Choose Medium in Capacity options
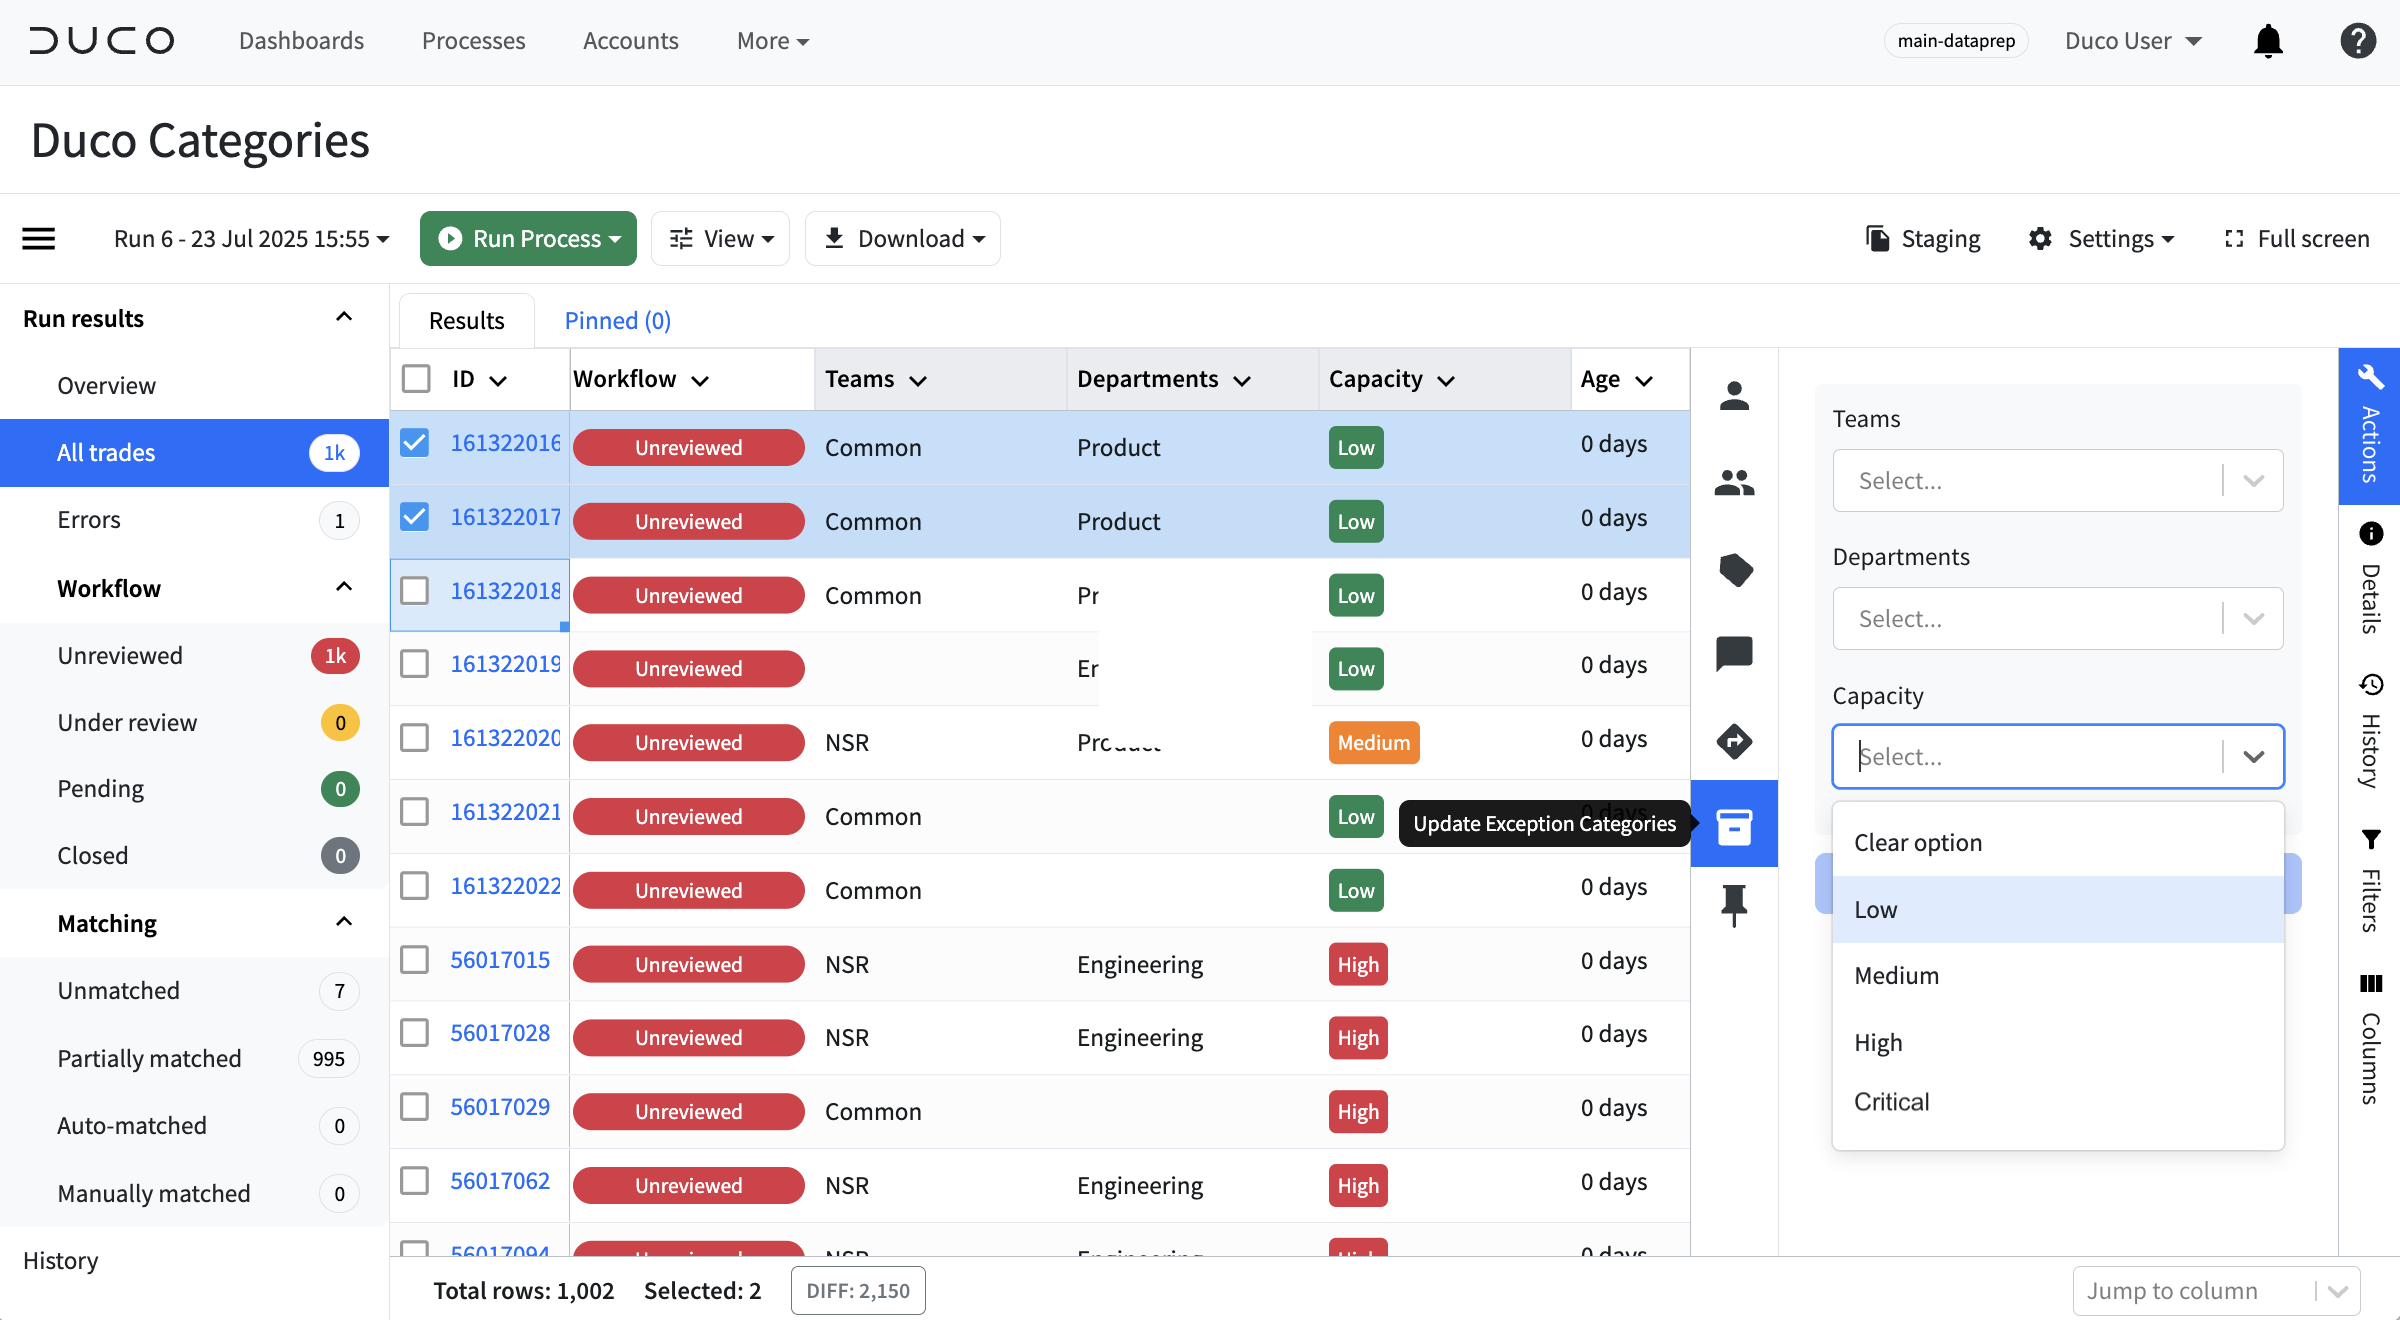The width and height of the screenshot is (2400, 1320). (x=2058, y=976)
